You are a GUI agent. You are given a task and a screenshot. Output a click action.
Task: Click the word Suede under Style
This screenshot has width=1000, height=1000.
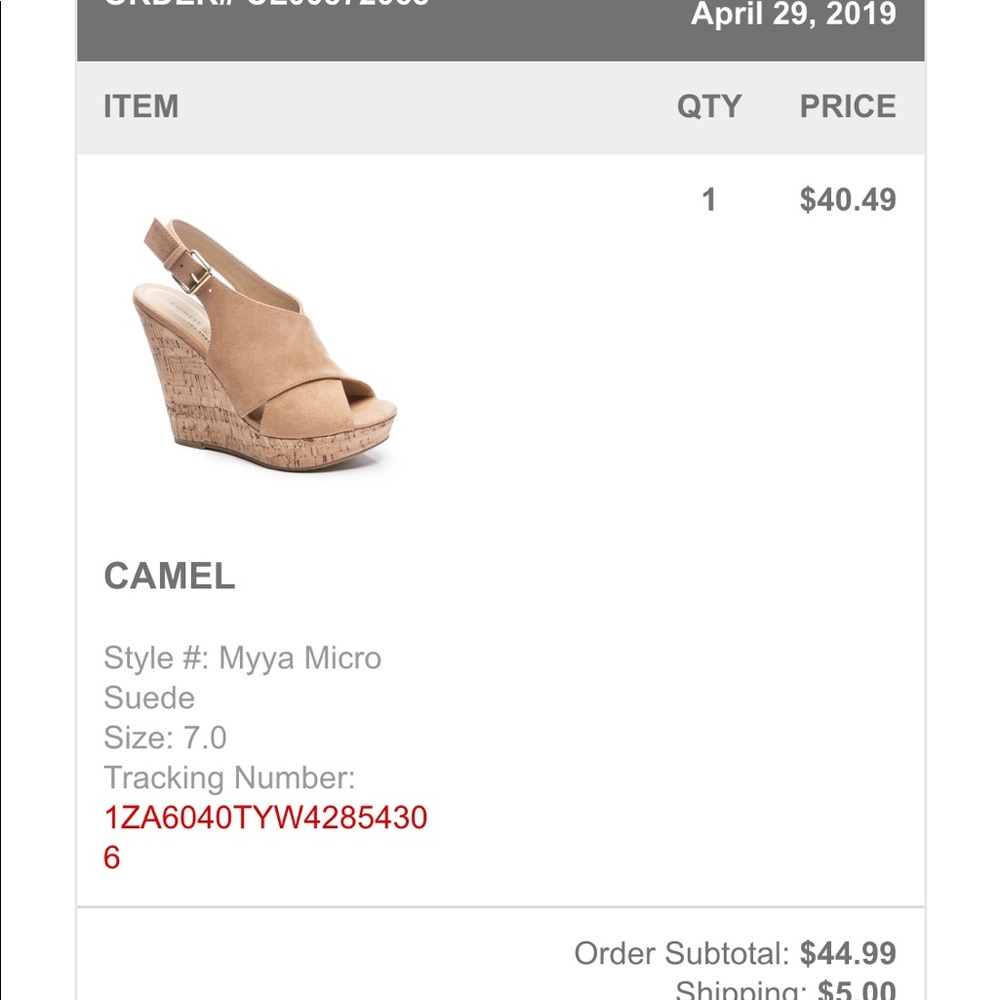149,698
